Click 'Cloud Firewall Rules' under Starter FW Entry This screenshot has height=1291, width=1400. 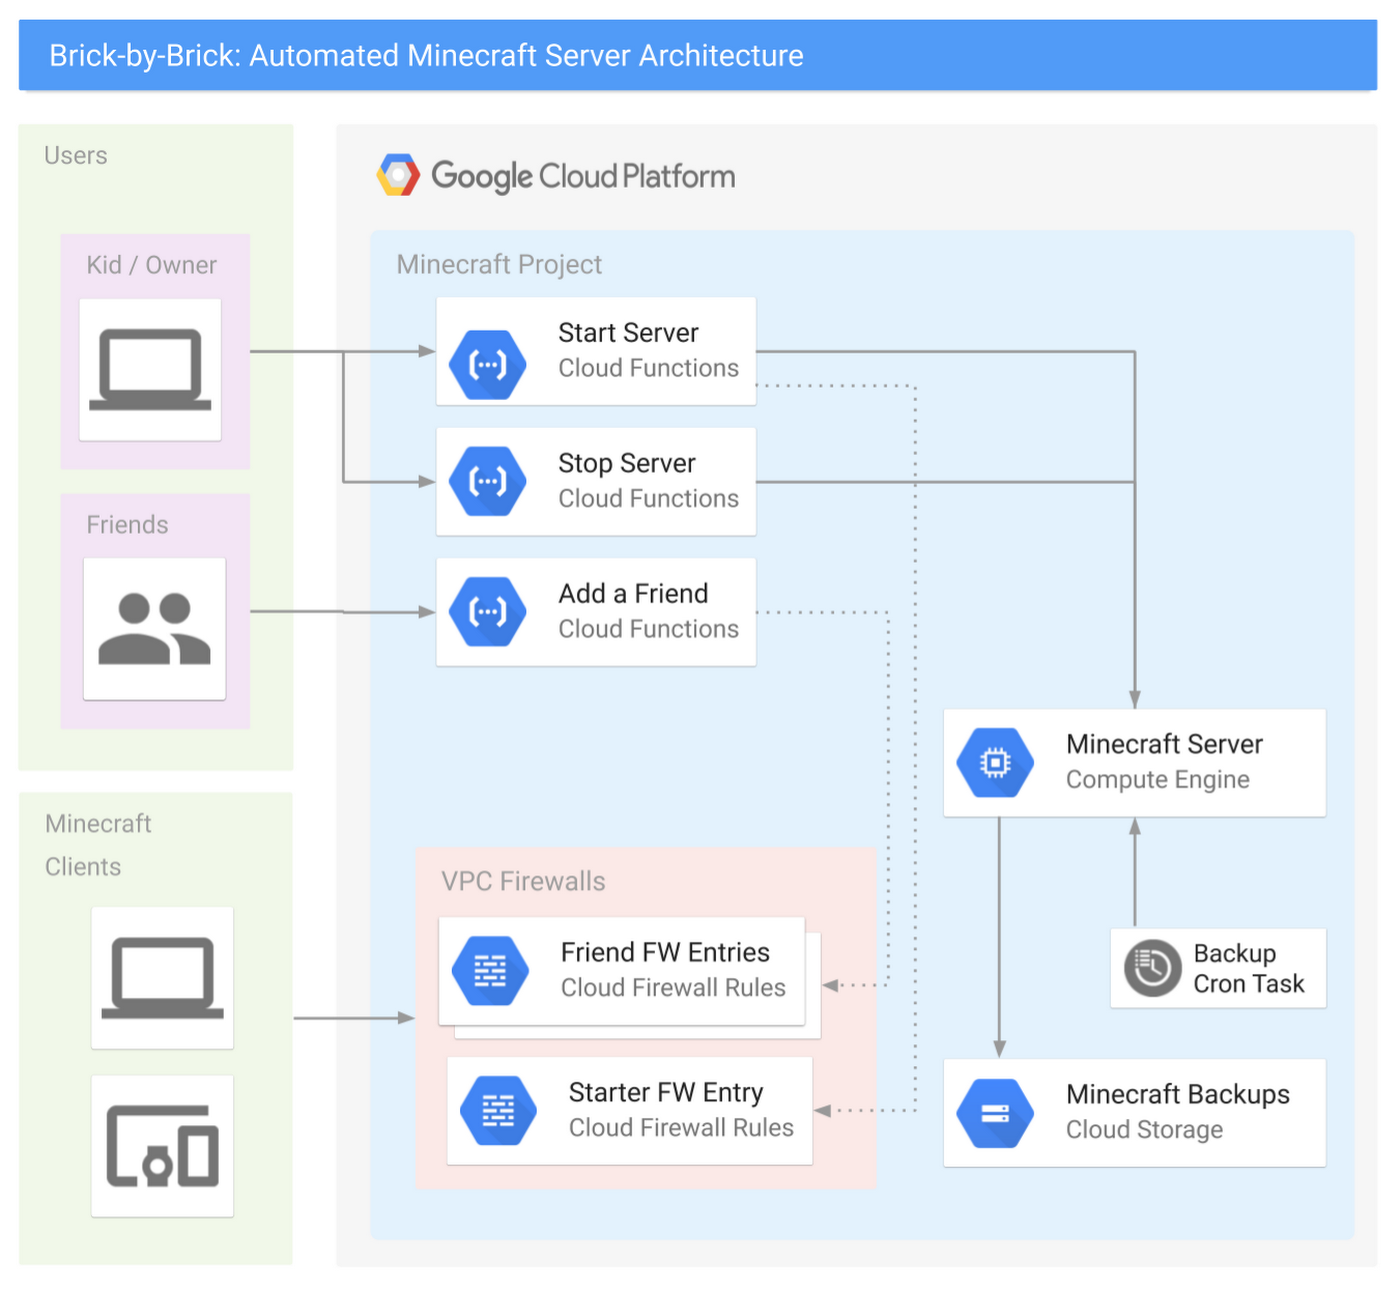tap(681, 1128)
